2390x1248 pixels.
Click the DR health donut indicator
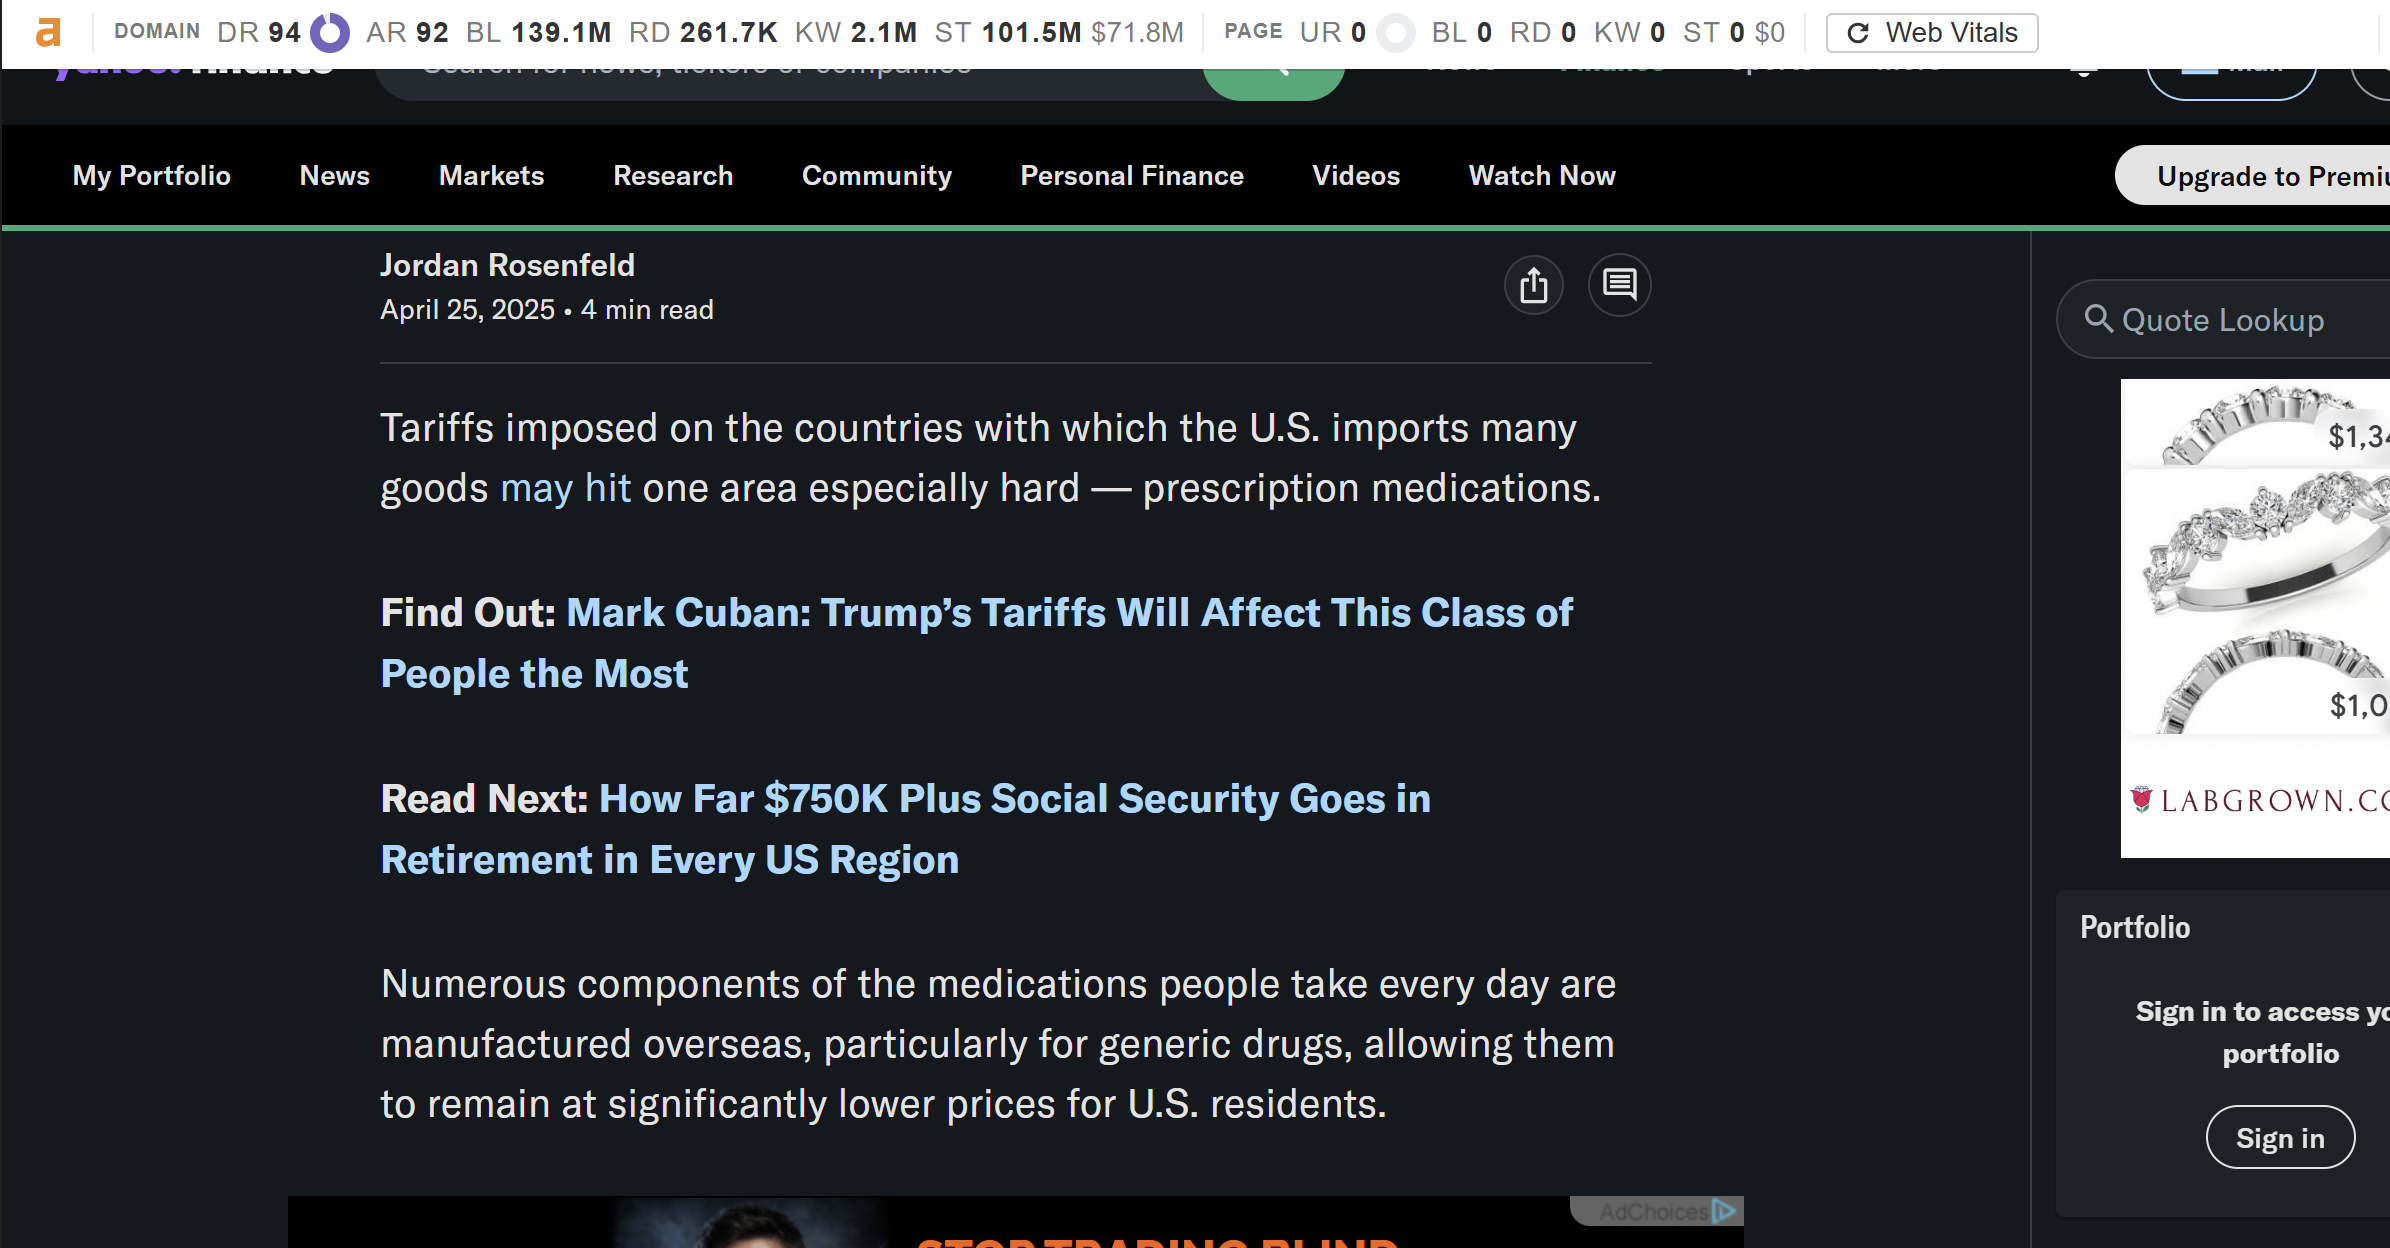coord(328,32)
